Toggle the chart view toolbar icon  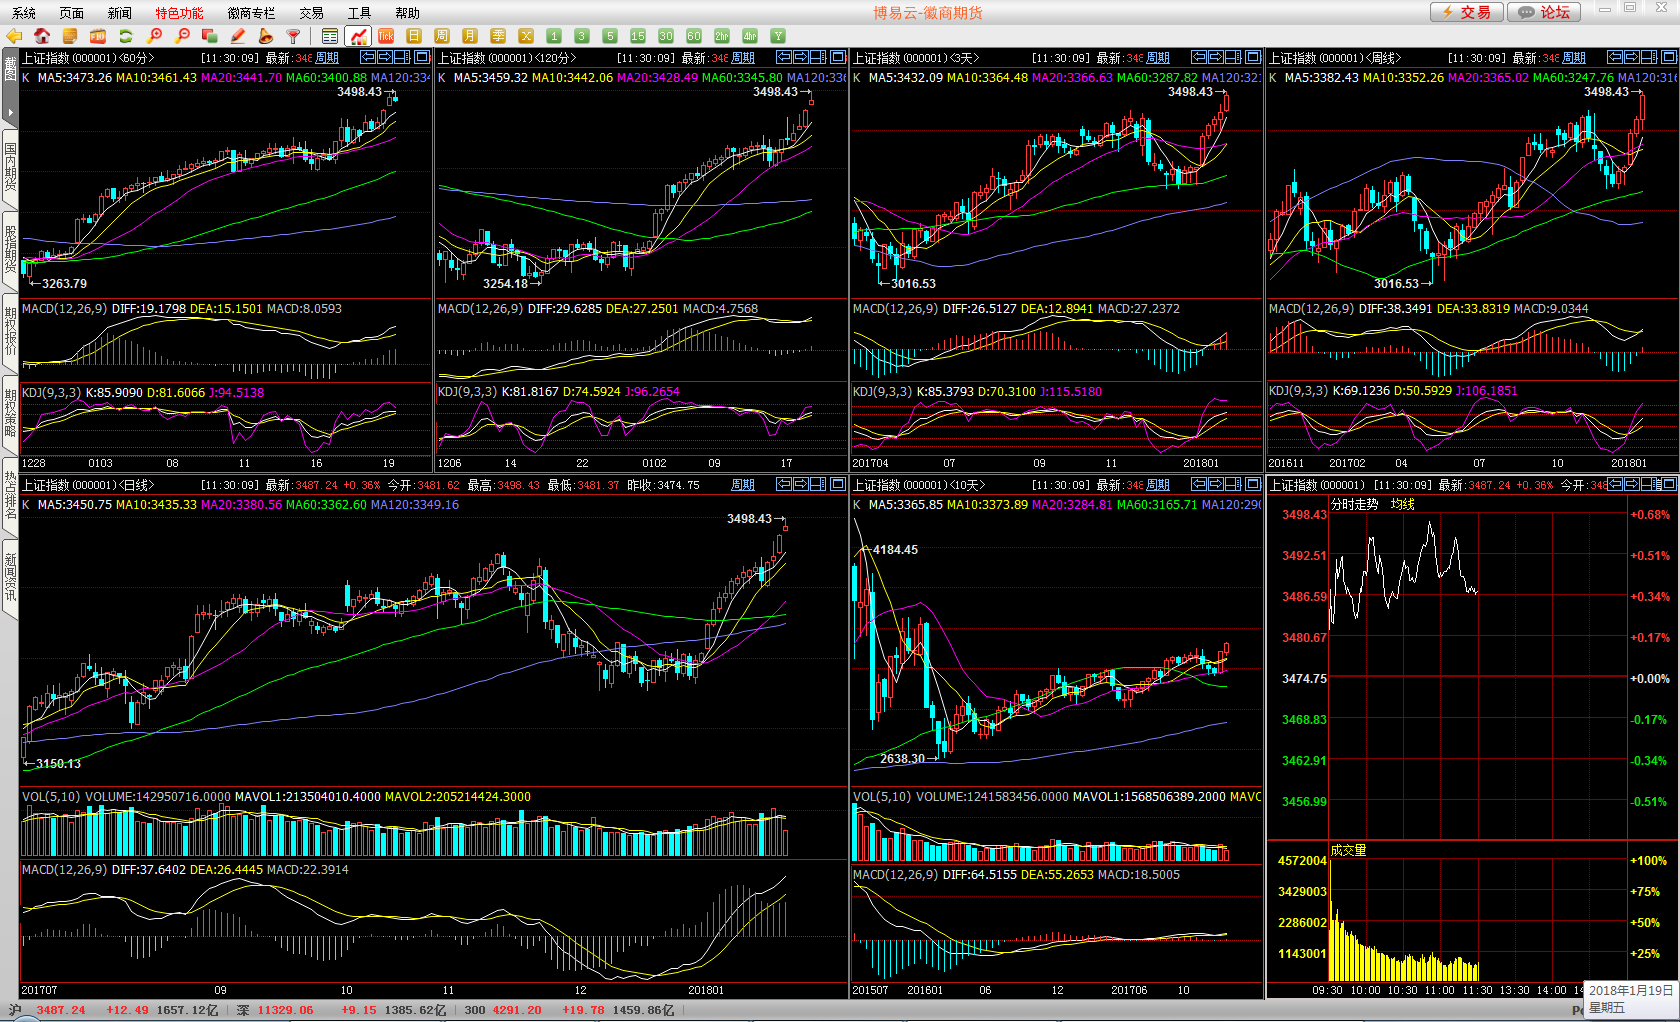pos(358,36)
